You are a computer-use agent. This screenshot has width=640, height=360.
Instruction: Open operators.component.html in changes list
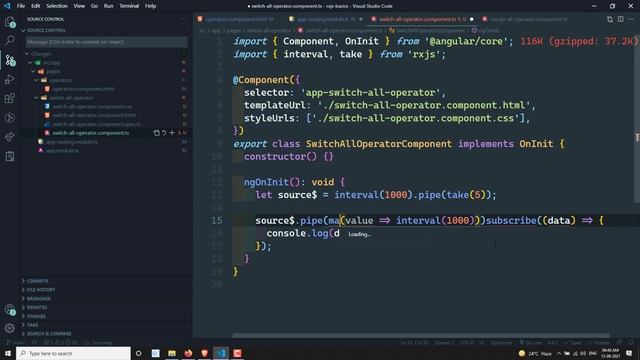pos(83,89)
